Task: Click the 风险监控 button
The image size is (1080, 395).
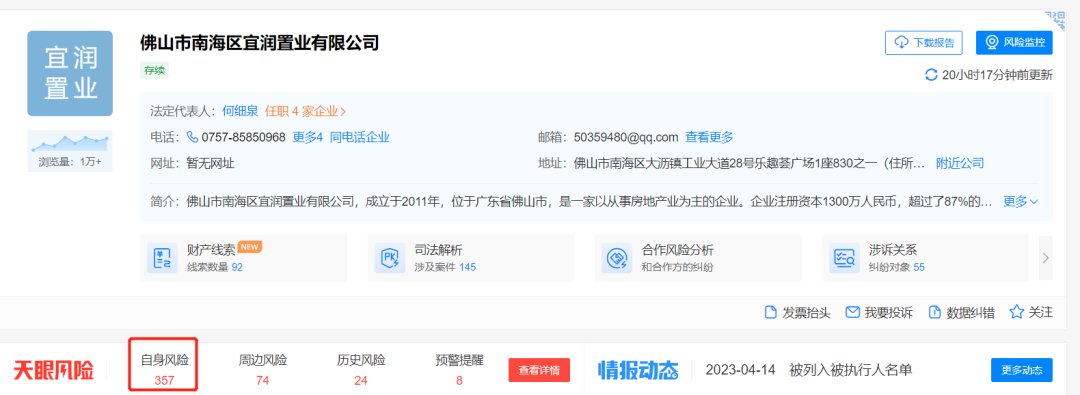Action: (1014, 42)
